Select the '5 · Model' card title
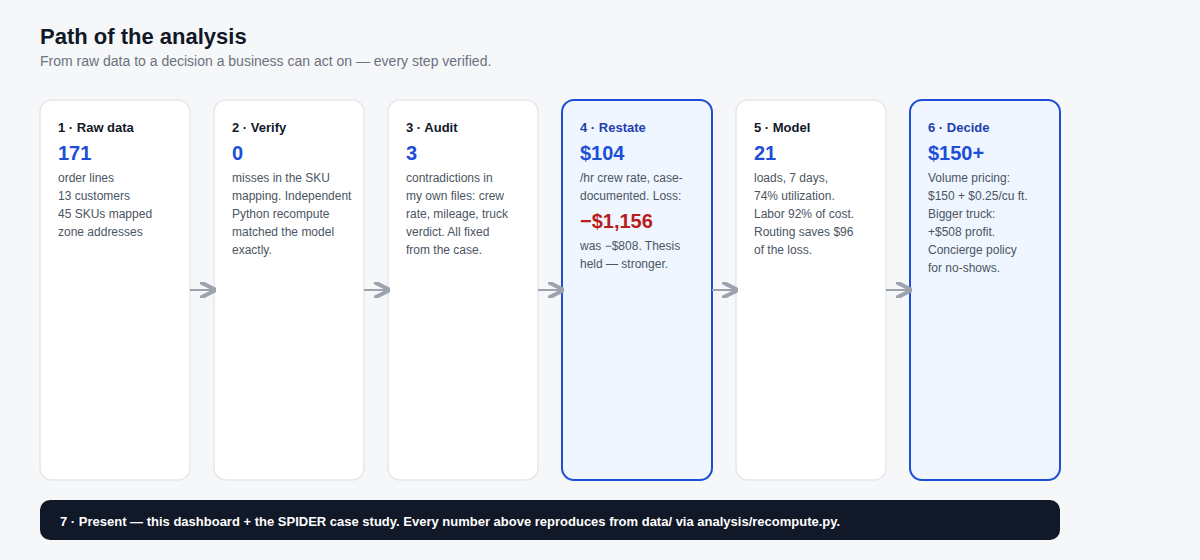1200x560 pixels. coord(782,128)
